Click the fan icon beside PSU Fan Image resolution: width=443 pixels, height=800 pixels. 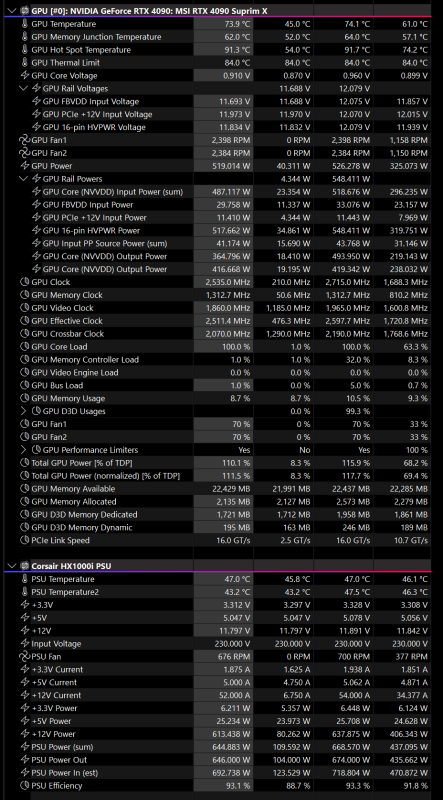(25, 657)
